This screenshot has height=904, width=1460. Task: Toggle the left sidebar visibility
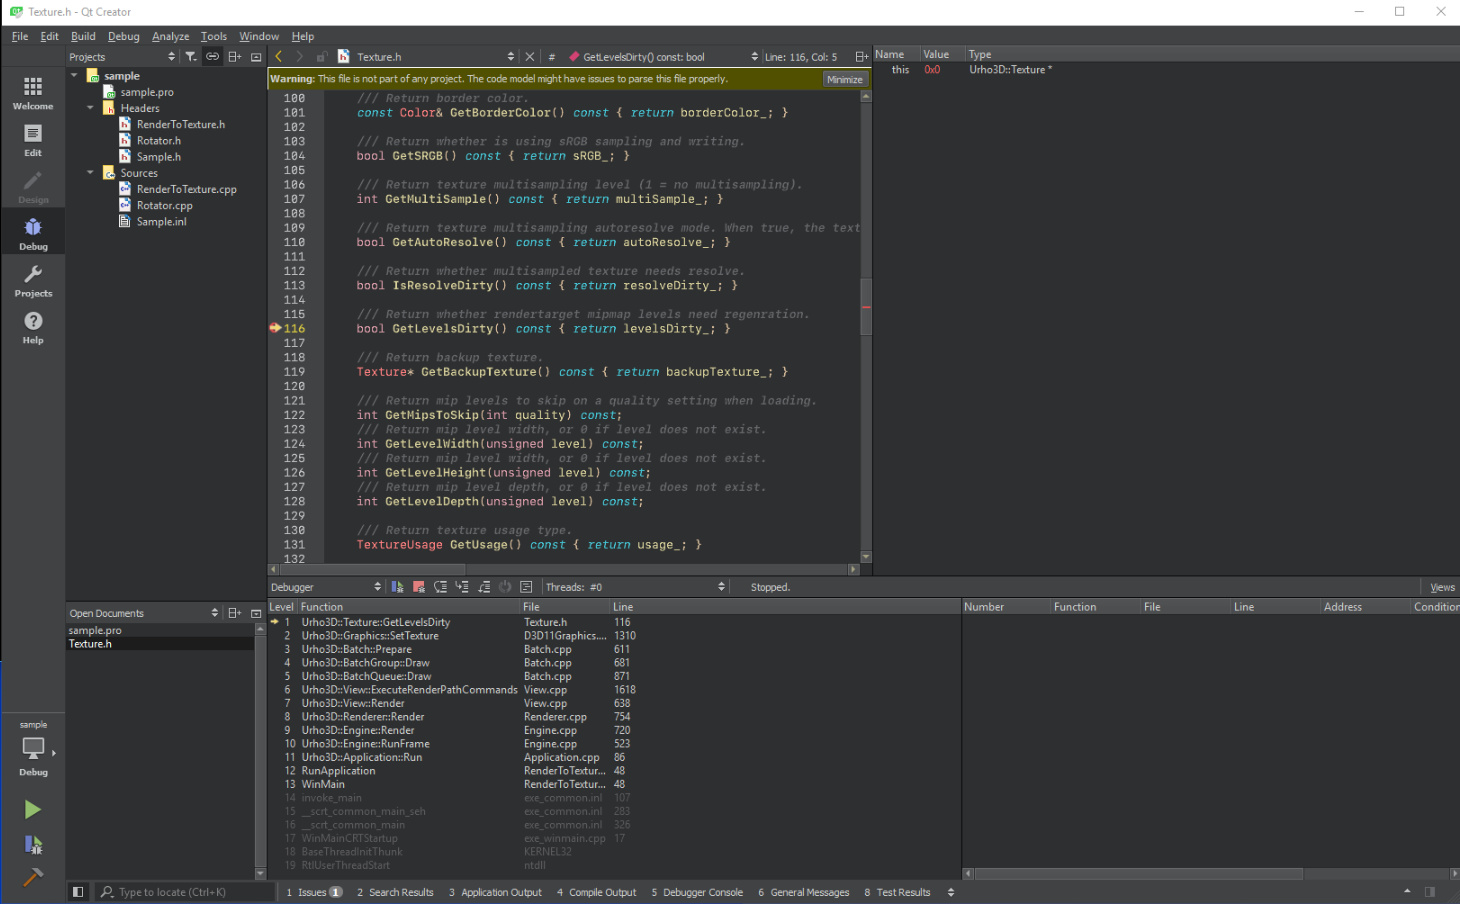tap(78, 892)
